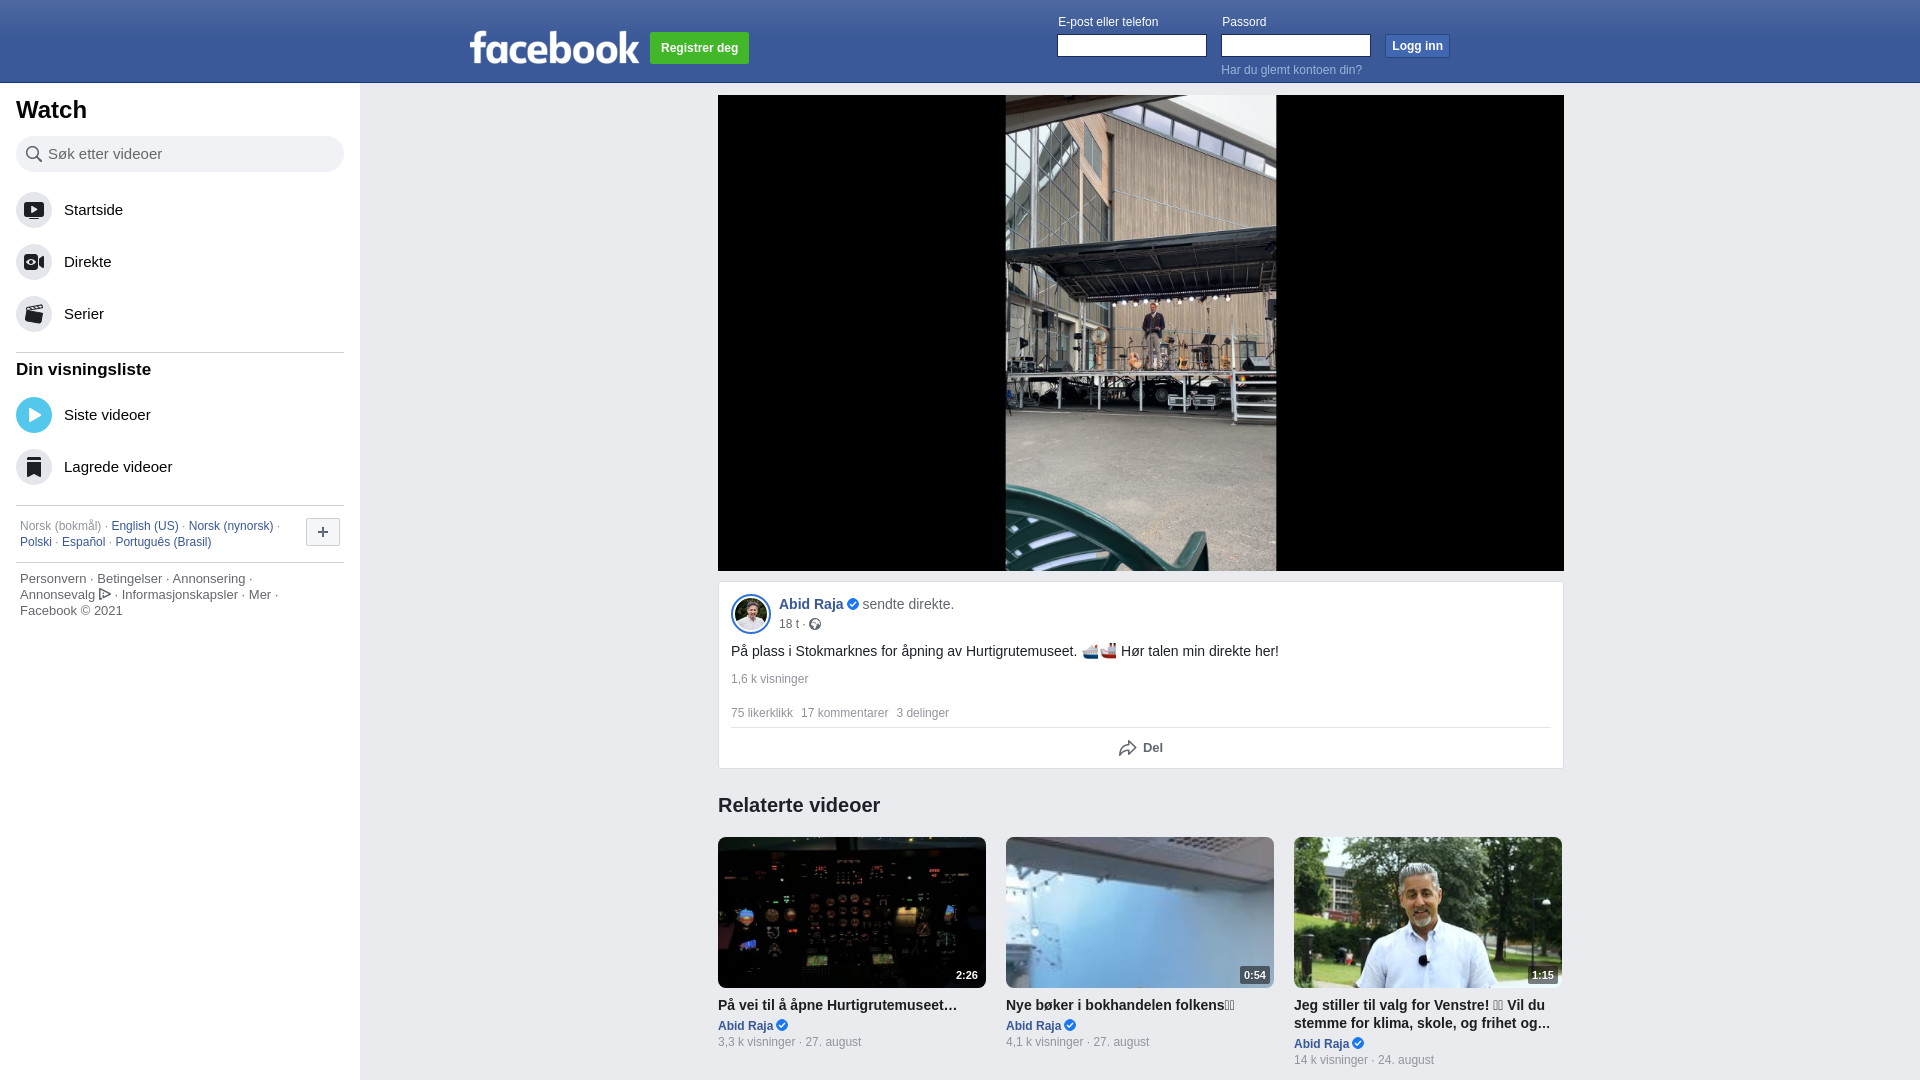This screenshot has width=1920, height=1080.
Task: Click the Lagrede videoer bookmark icon
Action: tap(34, 467)
